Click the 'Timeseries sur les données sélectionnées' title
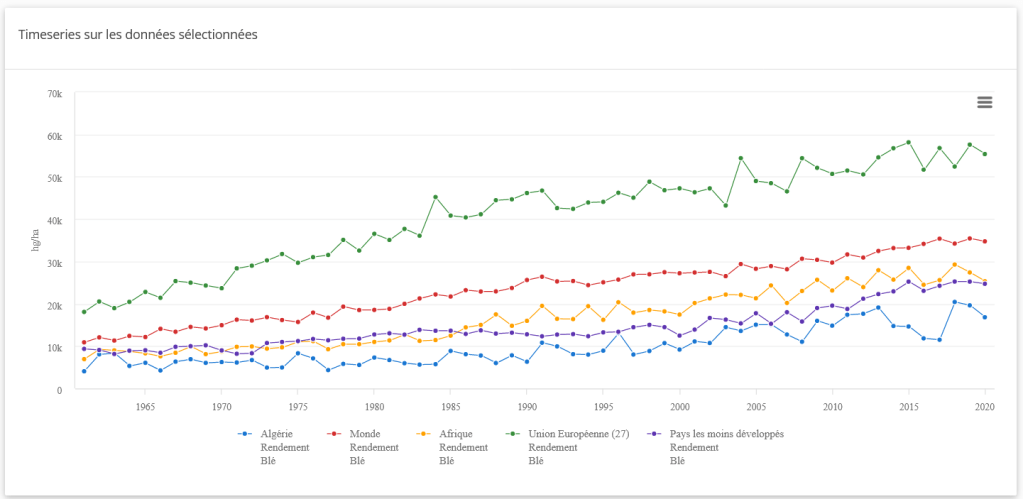This screenshot has height=499, width=1023. (x=138, y=35)
